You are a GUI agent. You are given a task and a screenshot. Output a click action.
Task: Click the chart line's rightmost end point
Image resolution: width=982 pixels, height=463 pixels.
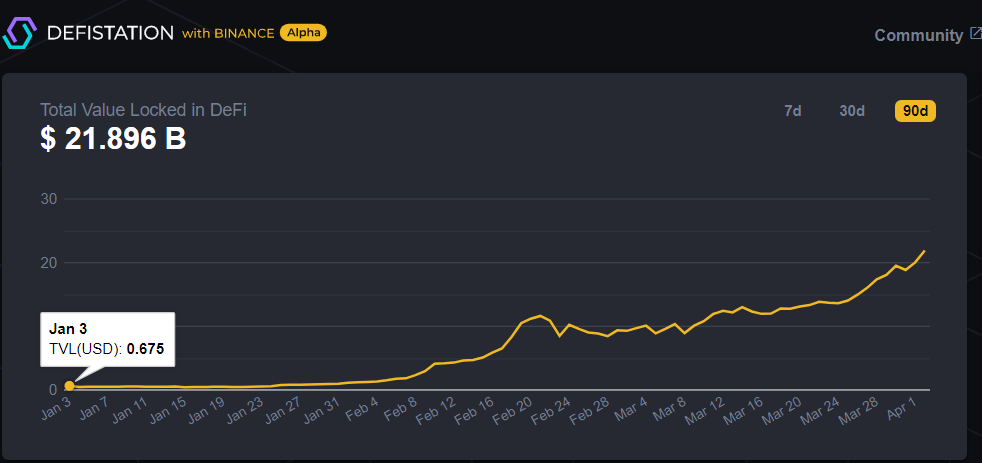[x=924, y=251]
